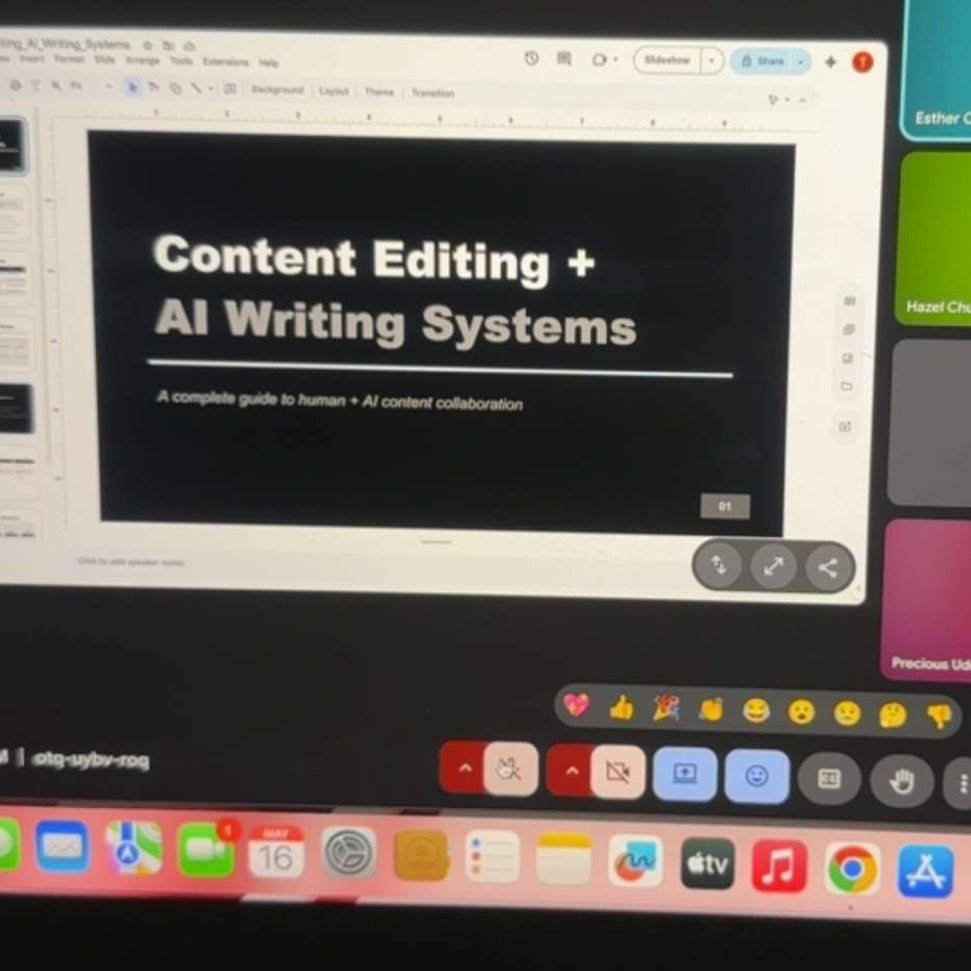971x971 pixels.
Task: Click the Transition toolbar button
Action: (x=433, y=93)
